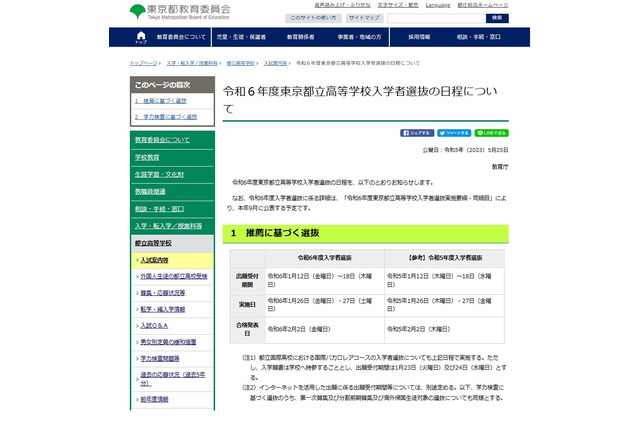The width and height of the screenshot is (640, 426).
Task: Click the 合格発表日 row header
Action: [247, 329]
